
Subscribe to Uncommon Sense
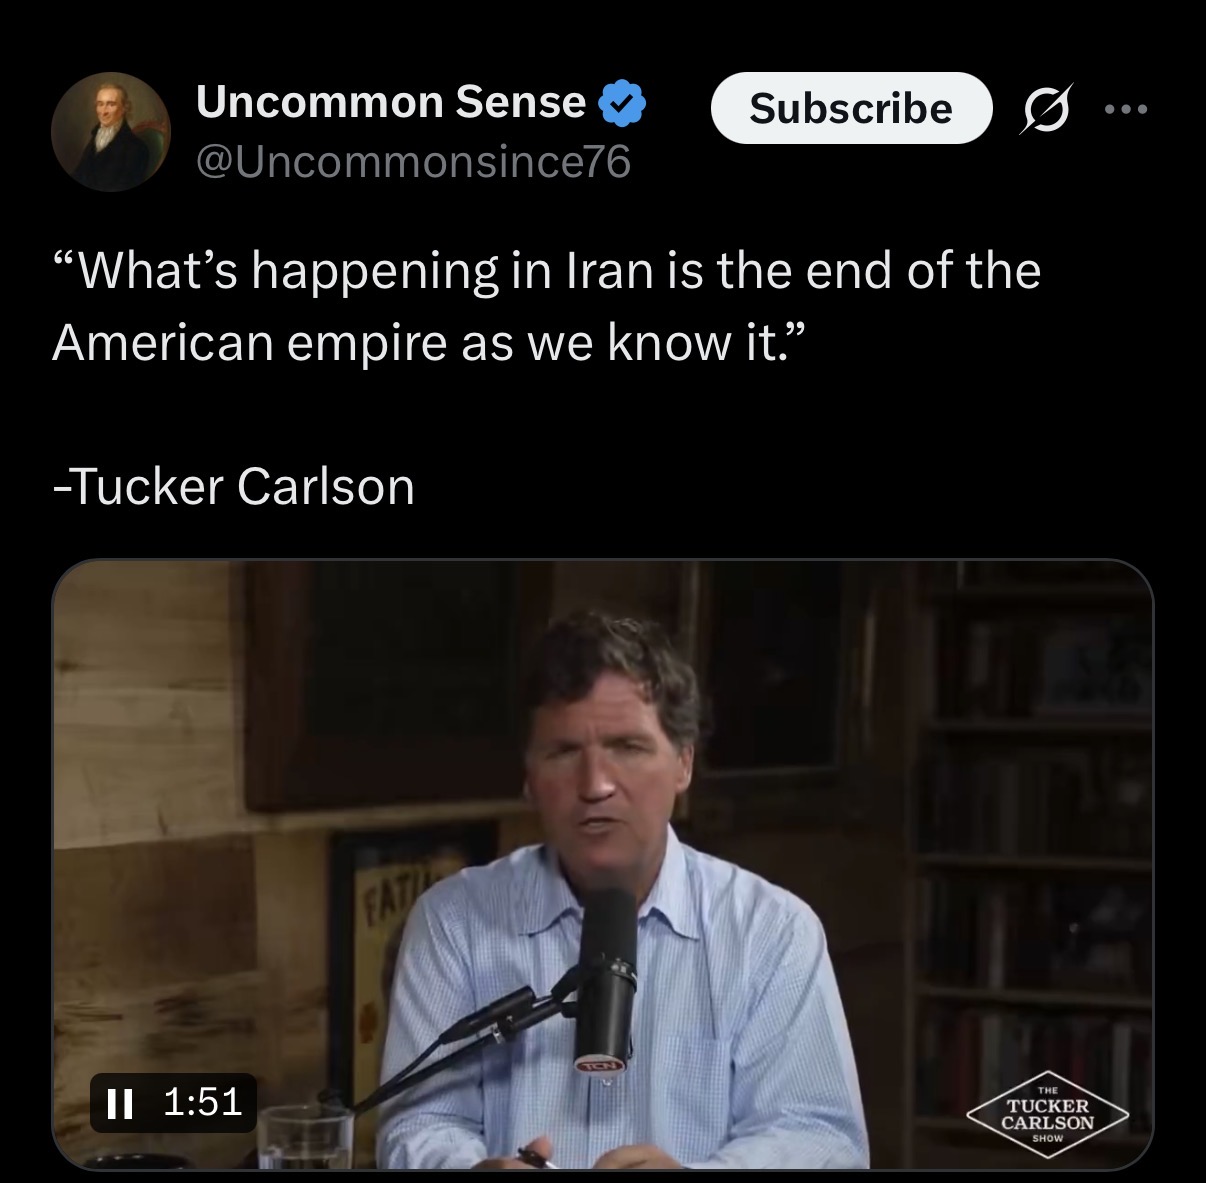point(851,108)
